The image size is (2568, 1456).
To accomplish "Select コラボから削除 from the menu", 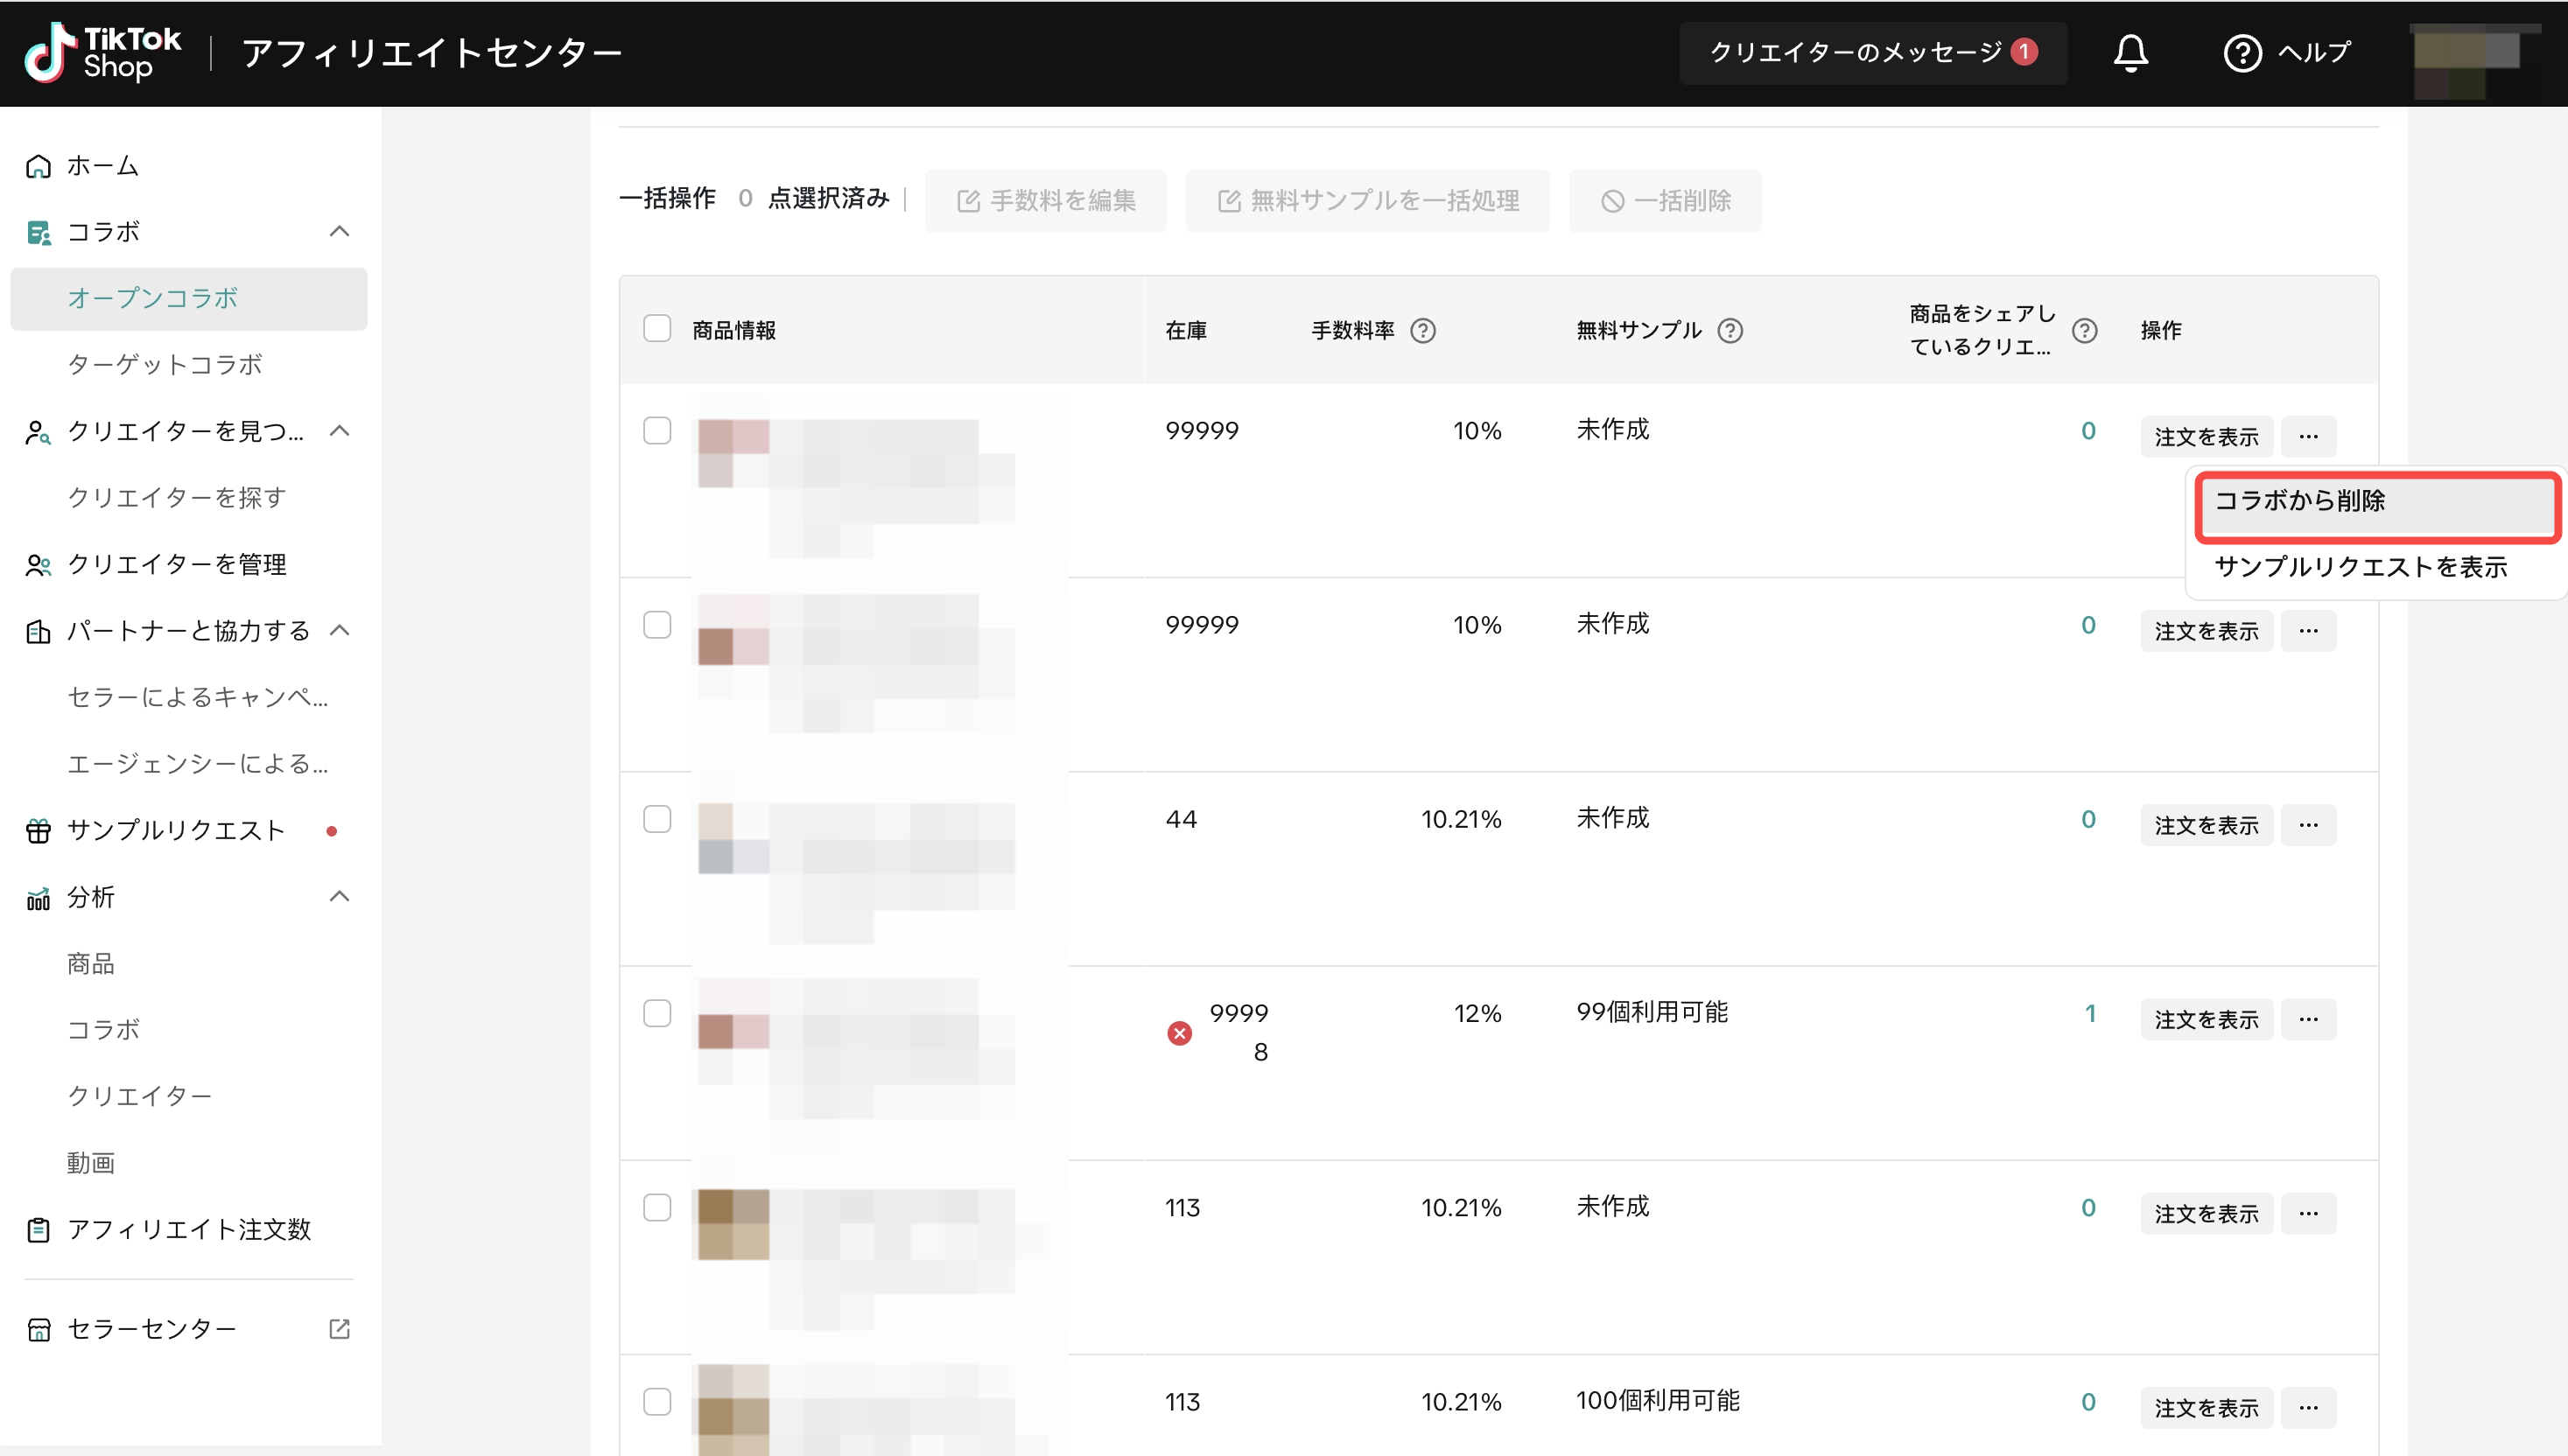I will point(2376,502).
